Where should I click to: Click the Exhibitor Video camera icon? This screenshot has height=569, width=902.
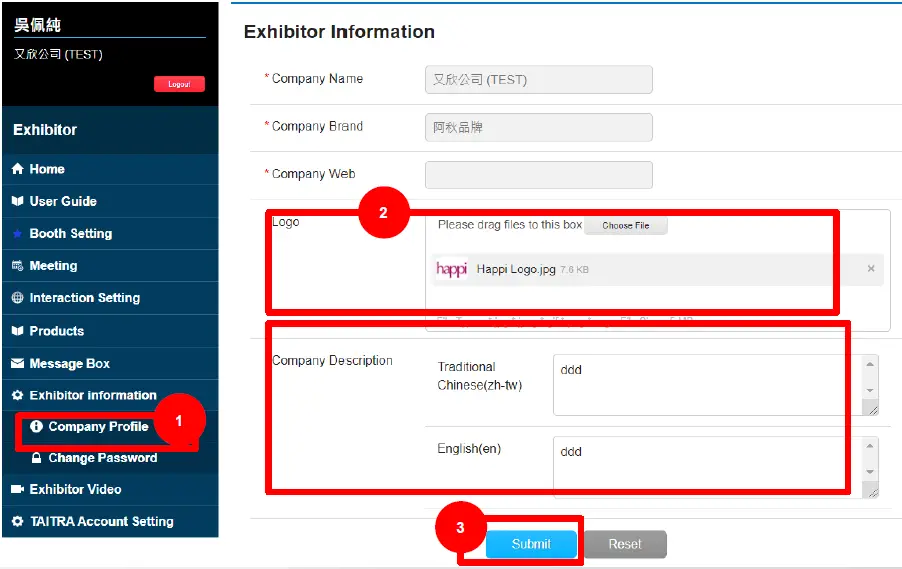17,489
